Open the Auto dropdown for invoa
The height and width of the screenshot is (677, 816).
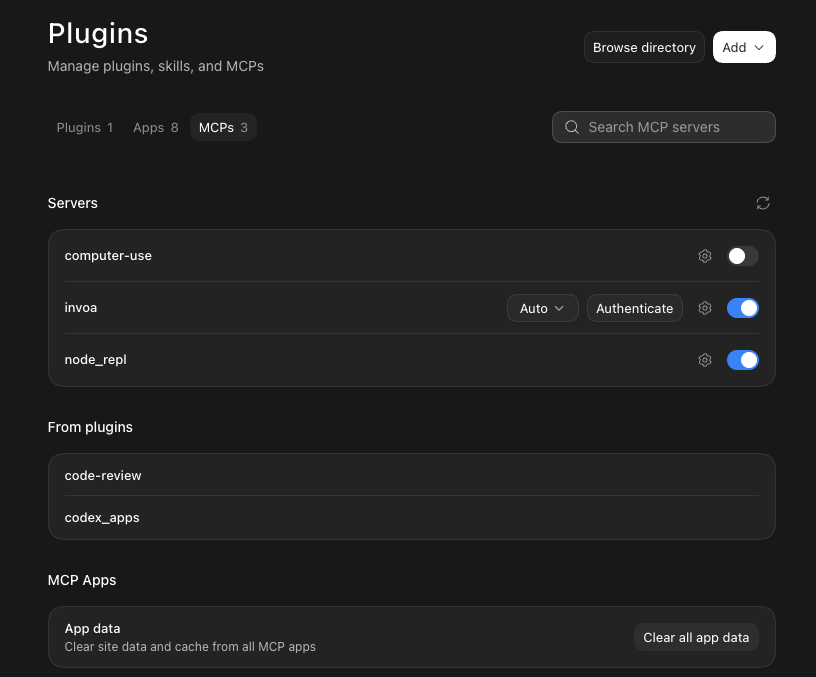542,308
